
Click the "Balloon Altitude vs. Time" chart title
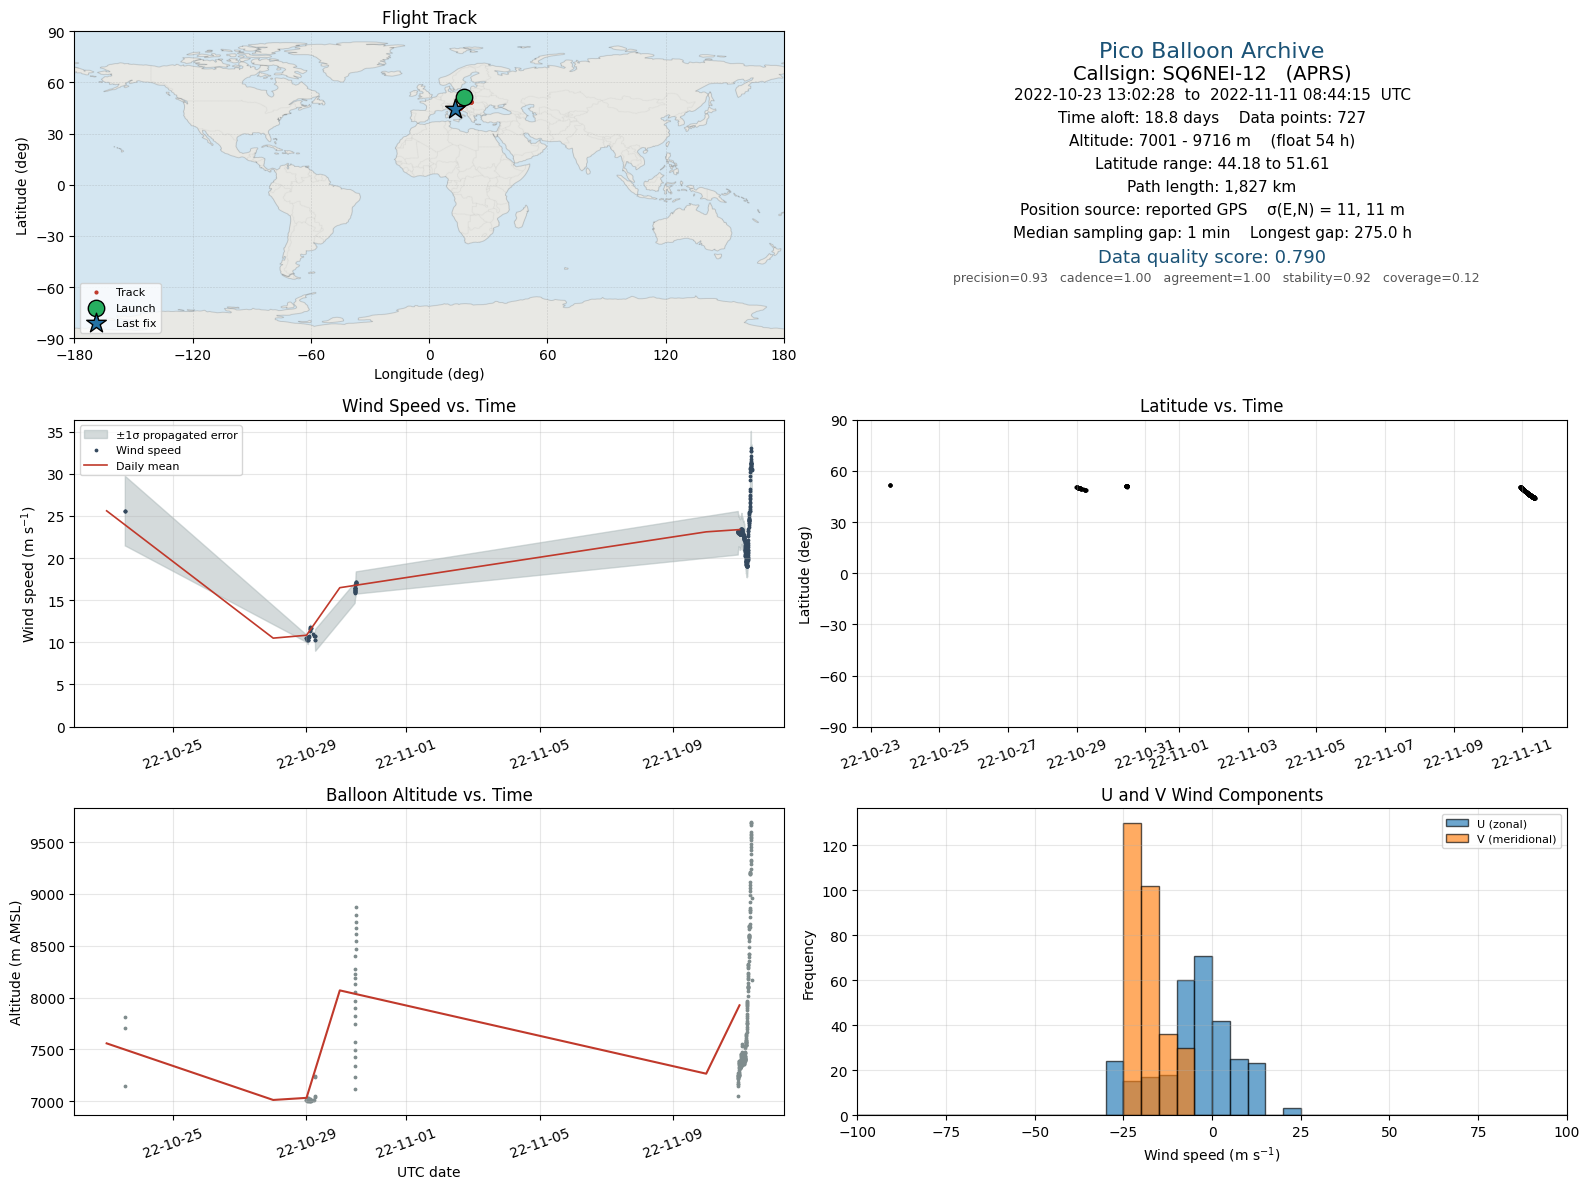[429, 795]
